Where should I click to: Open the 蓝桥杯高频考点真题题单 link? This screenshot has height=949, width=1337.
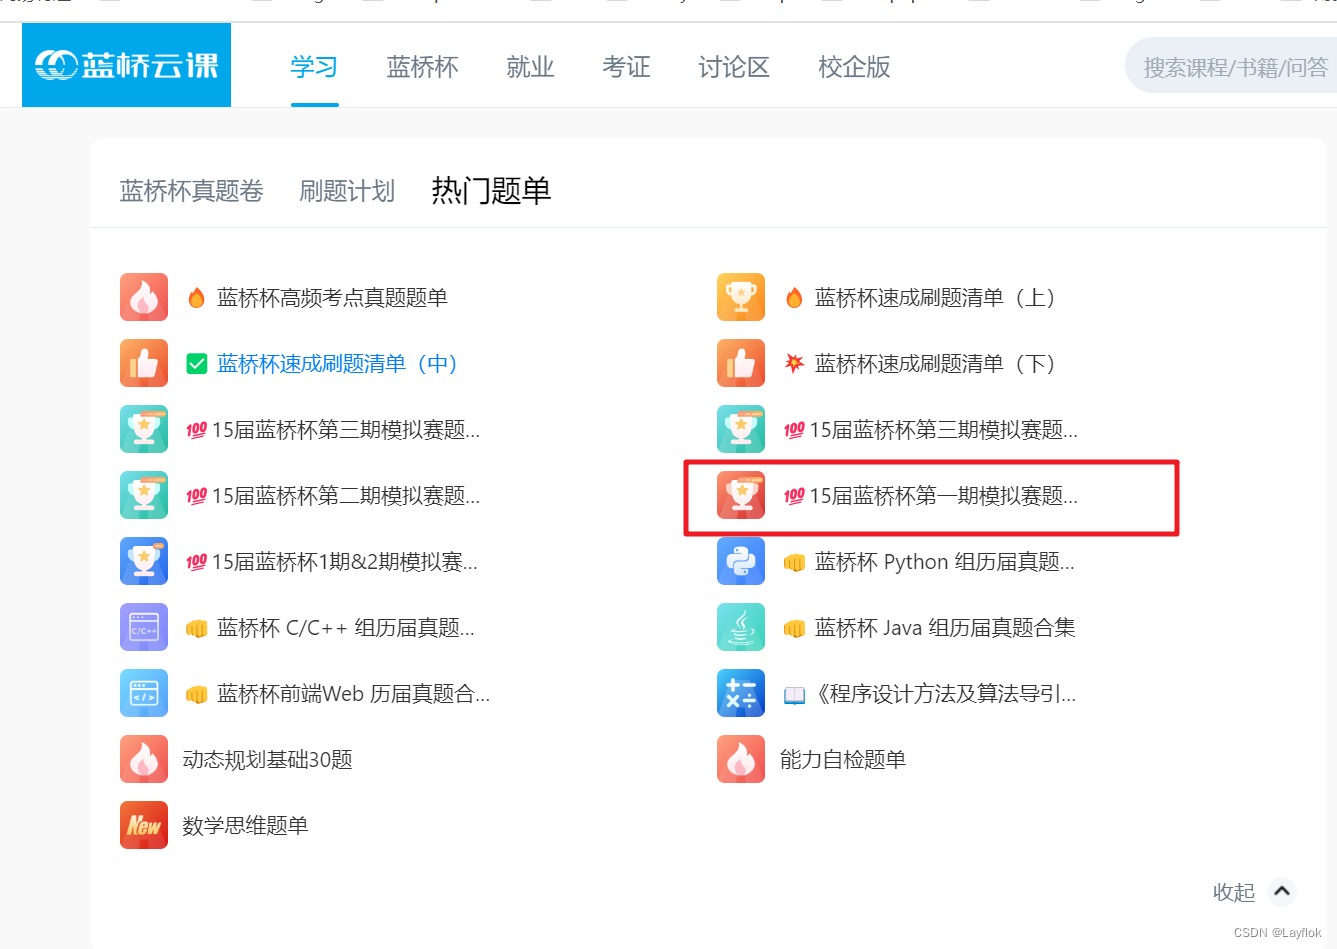(x=332, y=297)
